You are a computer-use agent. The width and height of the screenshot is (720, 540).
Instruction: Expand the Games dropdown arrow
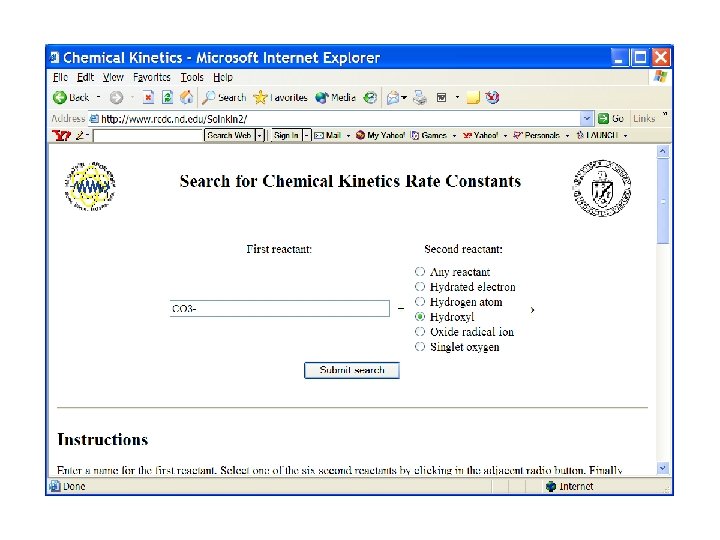[454, 136]
